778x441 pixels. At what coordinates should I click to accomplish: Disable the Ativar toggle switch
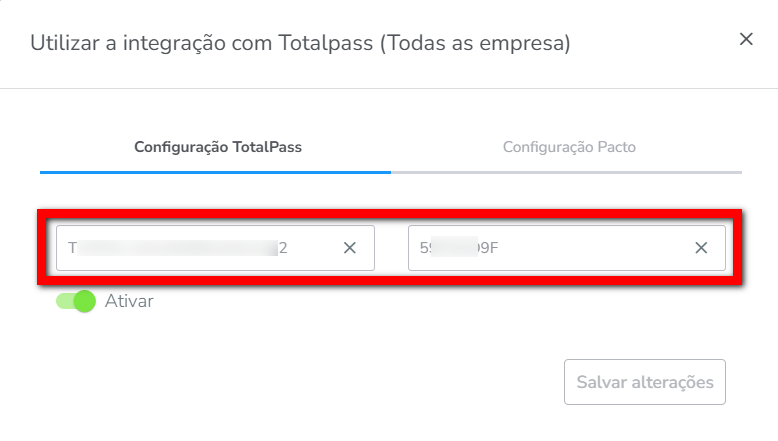[x=75, y=300]
